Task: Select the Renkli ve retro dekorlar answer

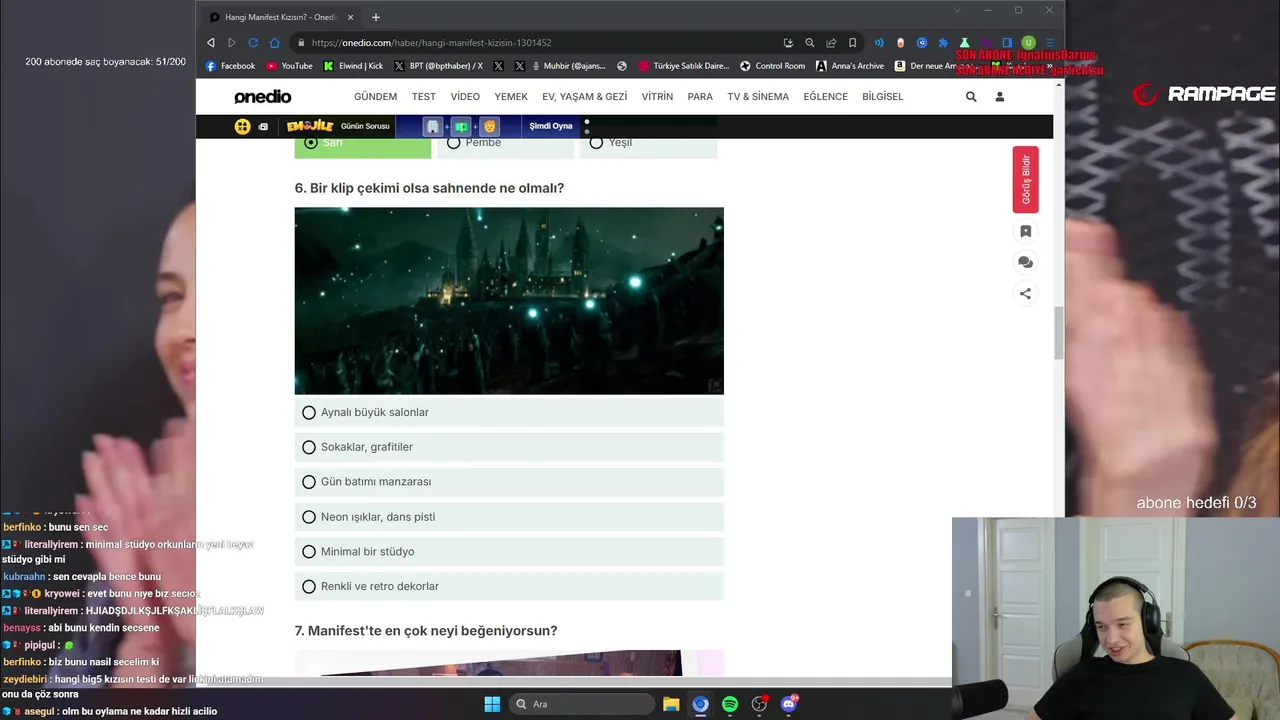Action: point(509,586)
